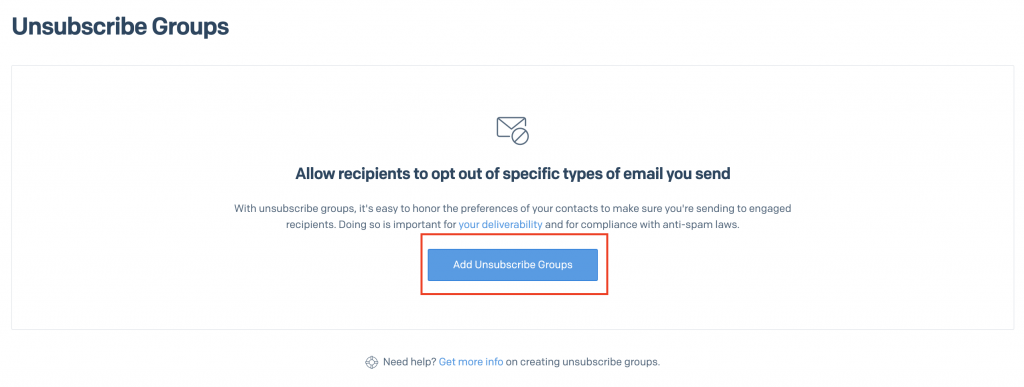Click the 'Allow recipients to opt out' headline
The height and width of the screenshot is (387, 1024).
(x=513, y=174)
